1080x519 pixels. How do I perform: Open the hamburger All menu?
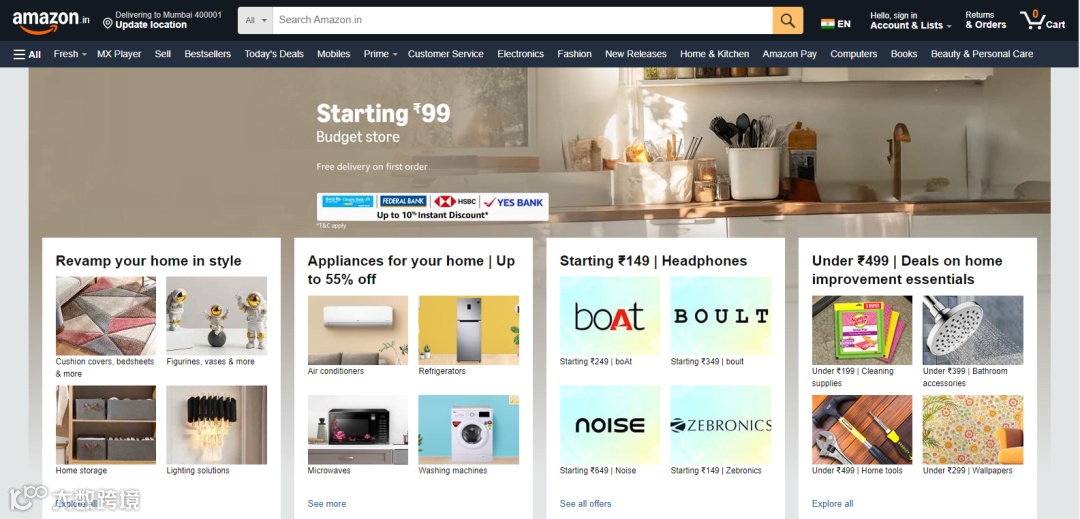point(27,54)
